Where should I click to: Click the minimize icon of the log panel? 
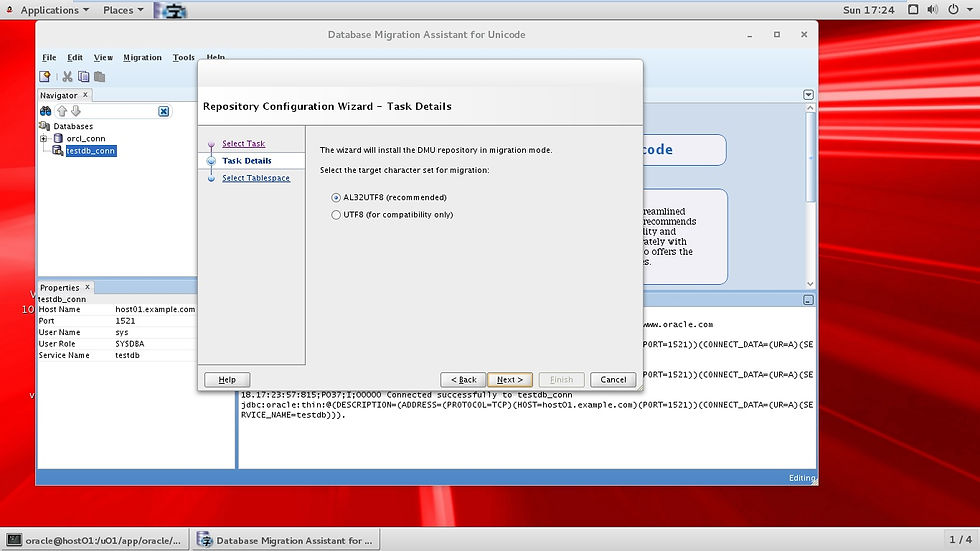808,300
